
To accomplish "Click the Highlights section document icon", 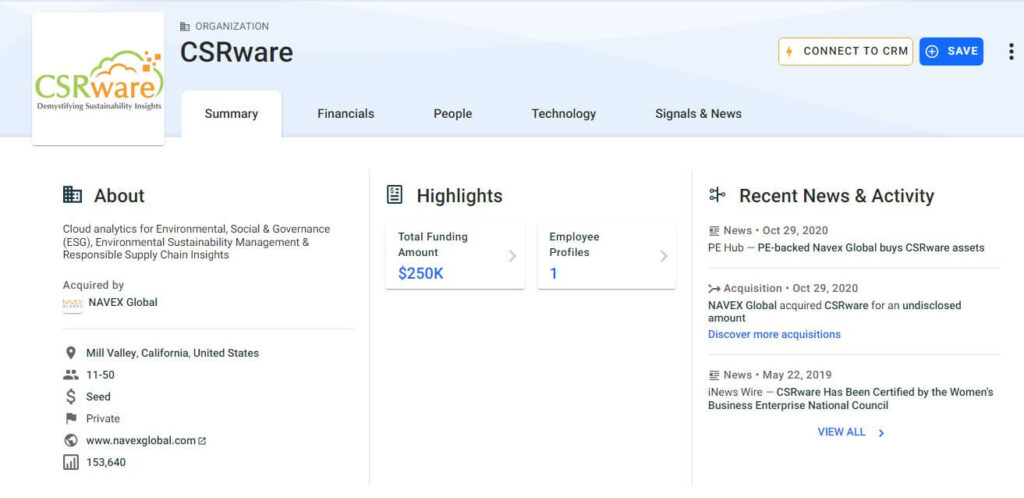I will pyautogui.click(x=394, y=195).
